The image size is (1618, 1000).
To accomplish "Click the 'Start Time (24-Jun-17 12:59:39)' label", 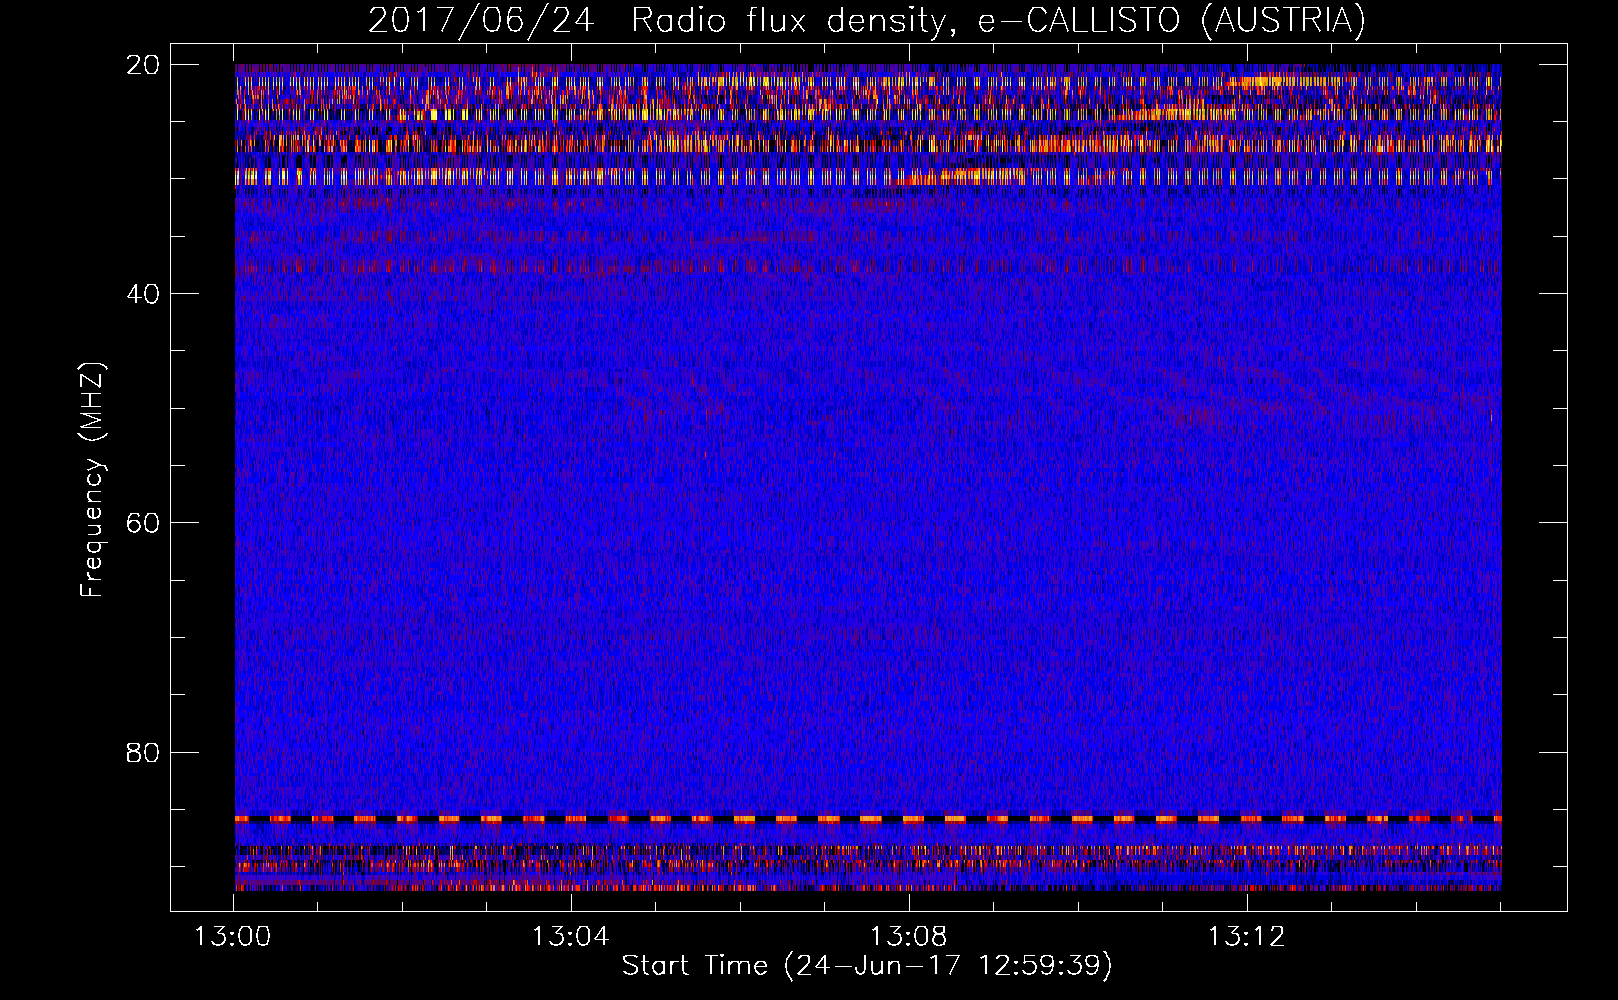I will pyautogui.click(x=867, y=966).
